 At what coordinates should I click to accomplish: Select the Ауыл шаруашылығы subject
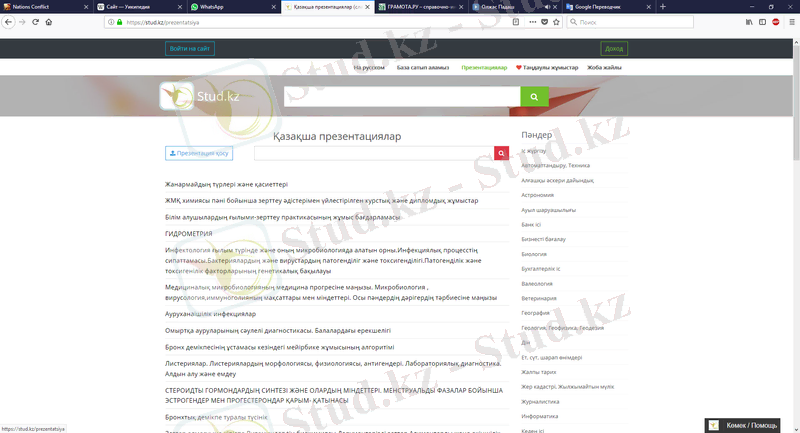(x=548, y=210)
